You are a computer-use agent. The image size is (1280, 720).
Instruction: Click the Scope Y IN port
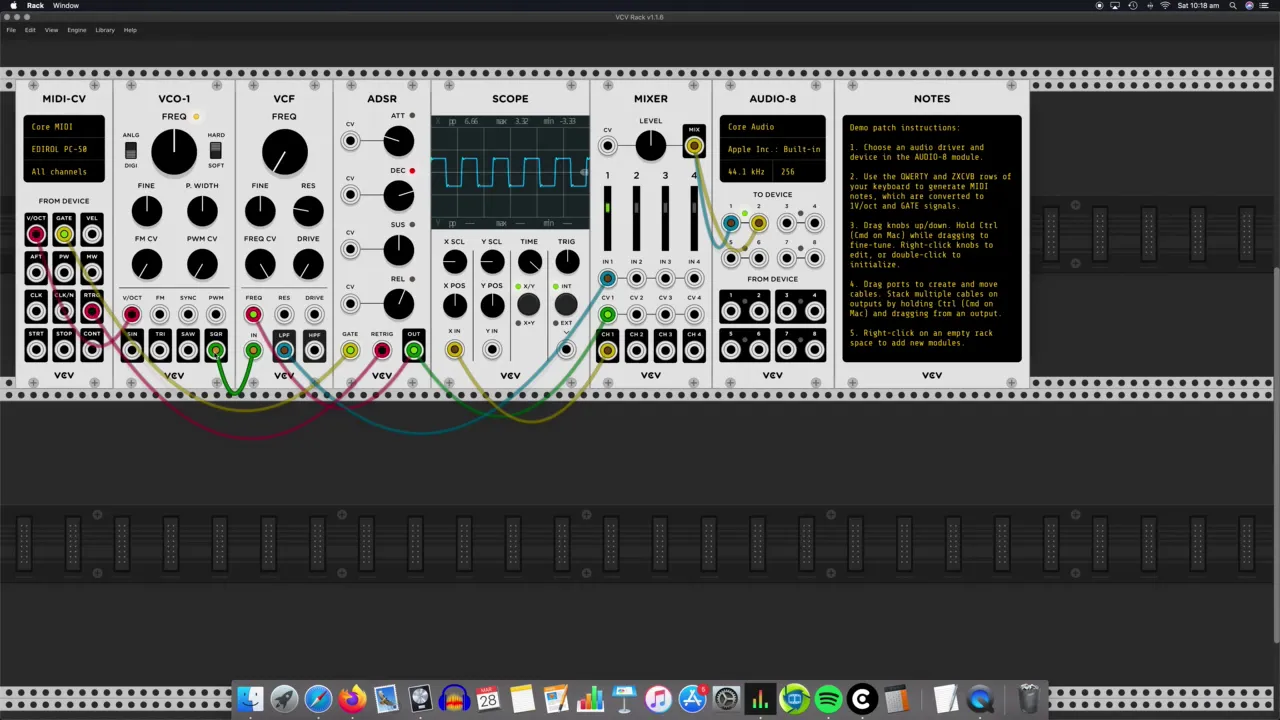(491, 350)
